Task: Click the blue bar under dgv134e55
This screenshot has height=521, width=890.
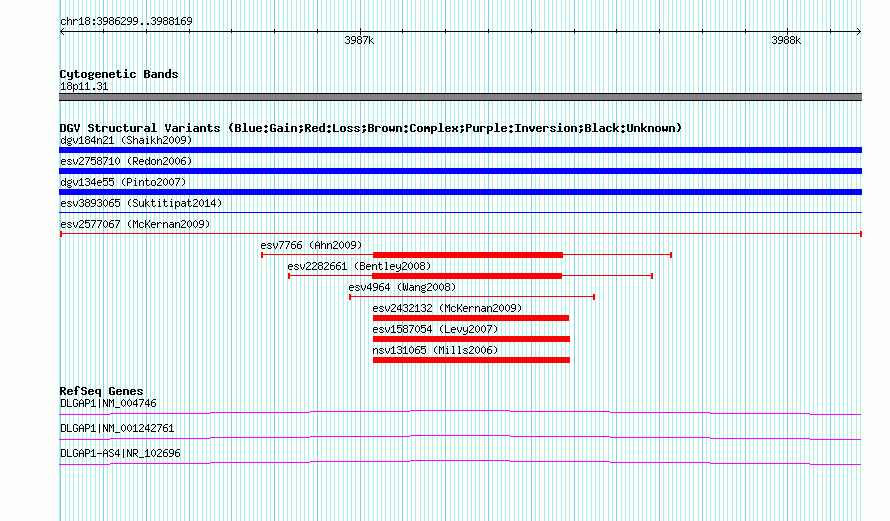Action: 460,192
